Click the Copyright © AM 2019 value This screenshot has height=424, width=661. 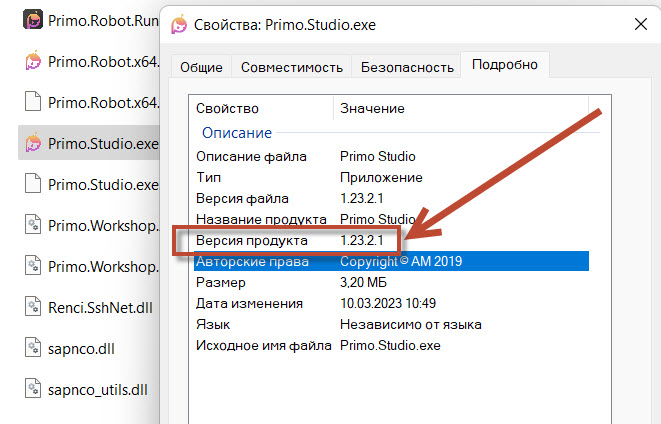click(x=401, y=261)
